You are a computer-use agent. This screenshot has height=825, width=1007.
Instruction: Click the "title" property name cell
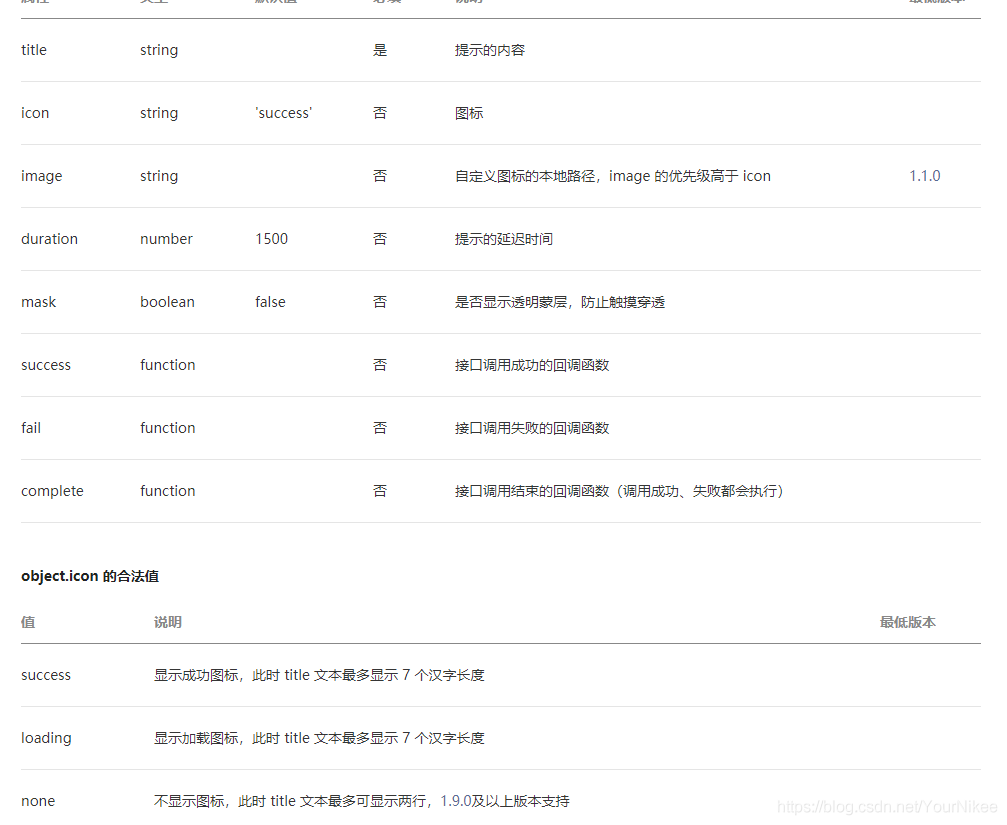[34, 50]
